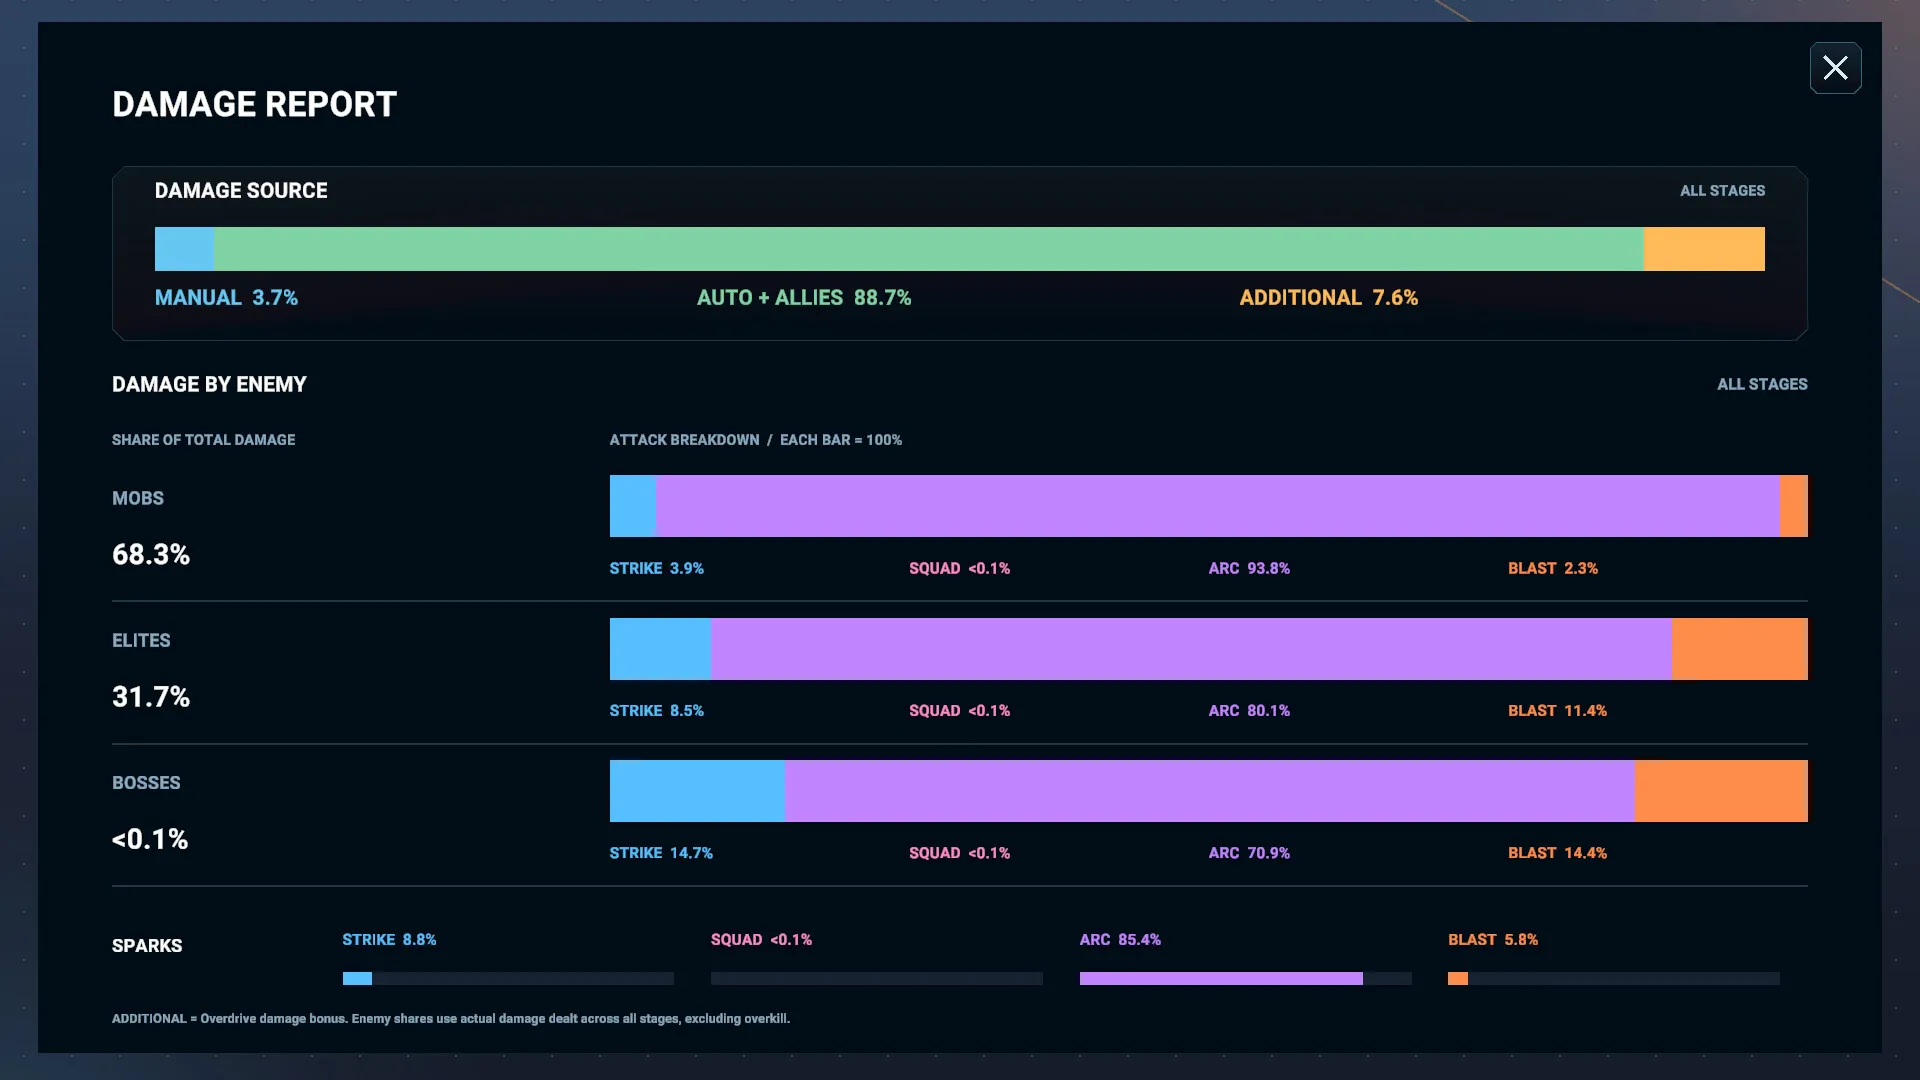Click the Mobs ARC 93.8% label
Viewport: 1920px width, 1080px height.
pyautogui.click(x=1249, y=569)
